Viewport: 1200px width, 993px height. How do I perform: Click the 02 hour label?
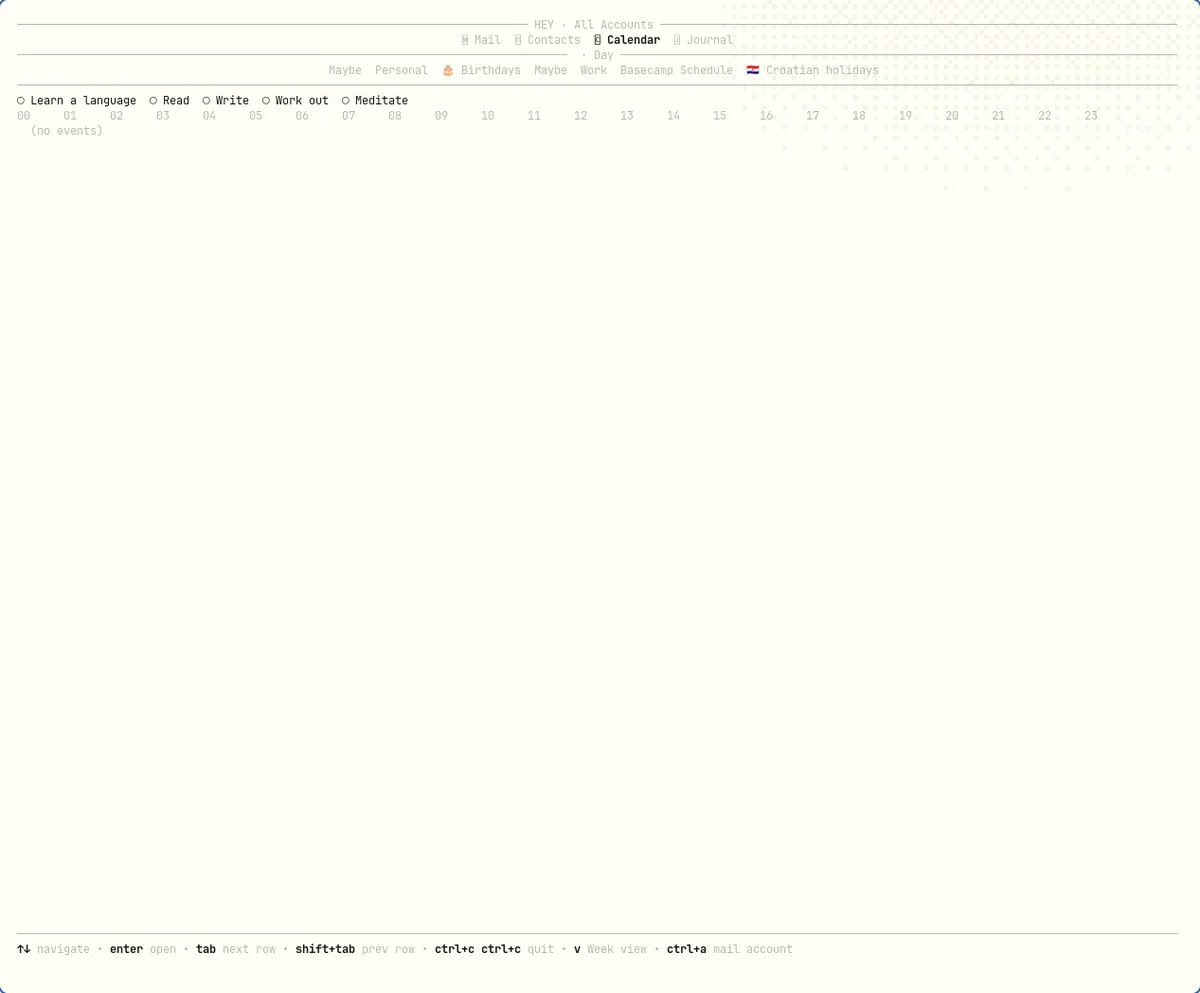coord(117,116)
